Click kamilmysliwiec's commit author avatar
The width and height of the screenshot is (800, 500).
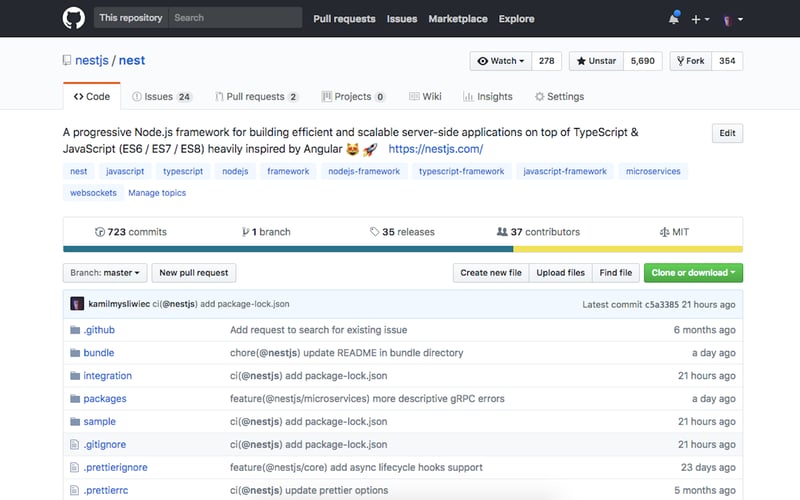(x=77, y=304)
